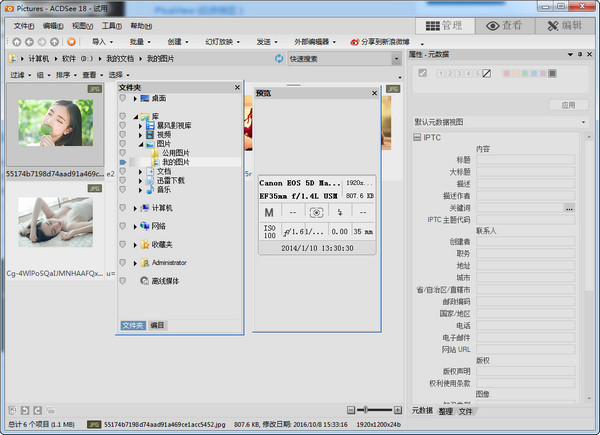This screenshot has height=435, width=600.
Task: Refresh the folder path bar
Action: pos(279,59)
